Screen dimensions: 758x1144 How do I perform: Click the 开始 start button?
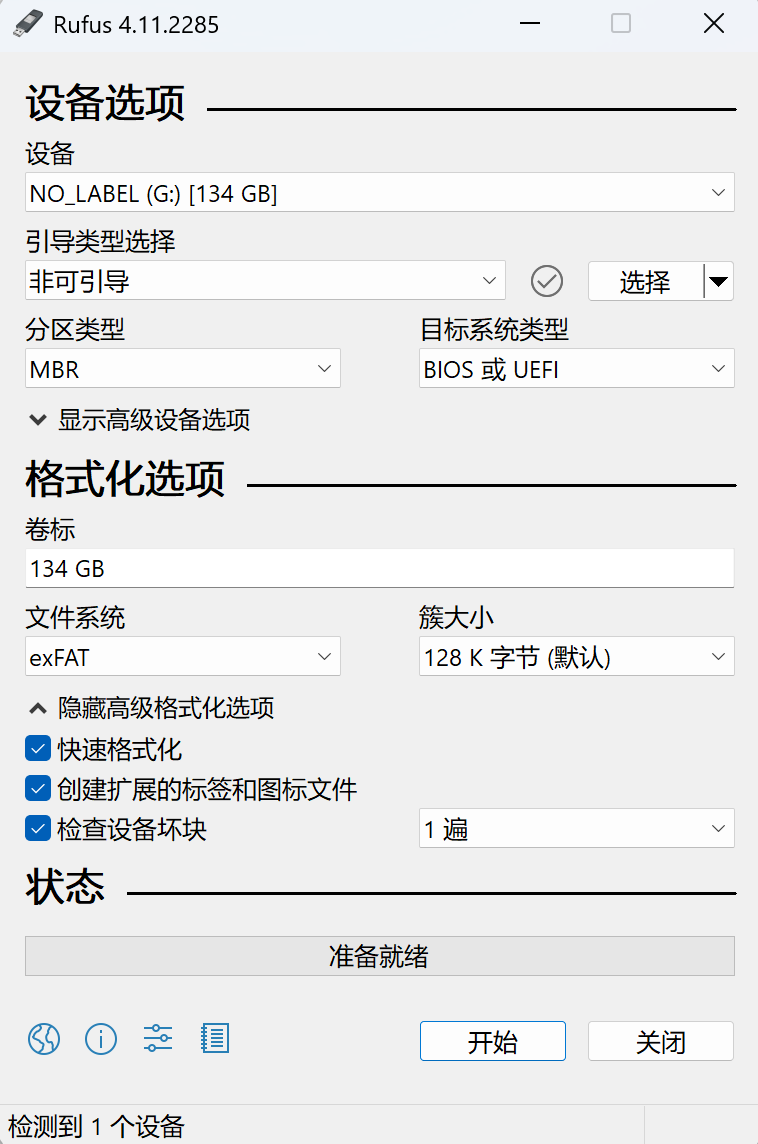pos(492,1041)
